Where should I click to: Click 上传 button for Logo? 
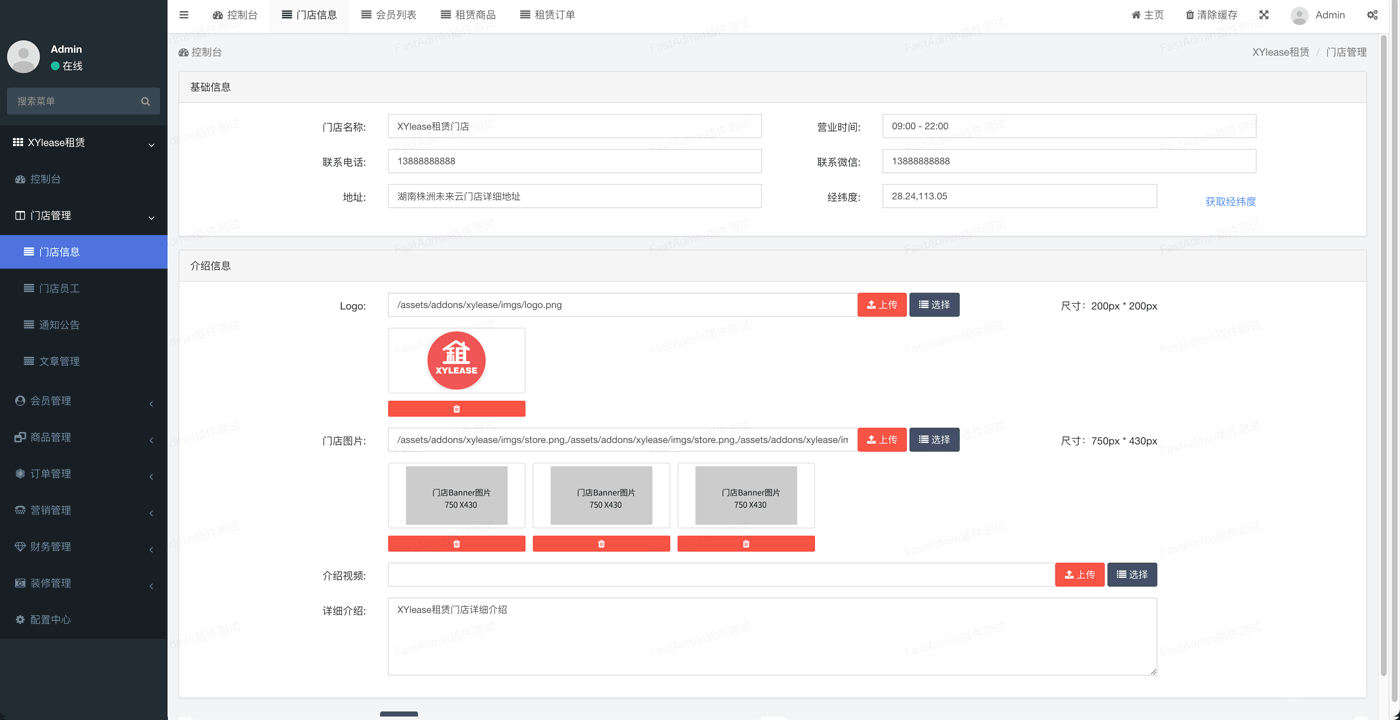[882, 305]
